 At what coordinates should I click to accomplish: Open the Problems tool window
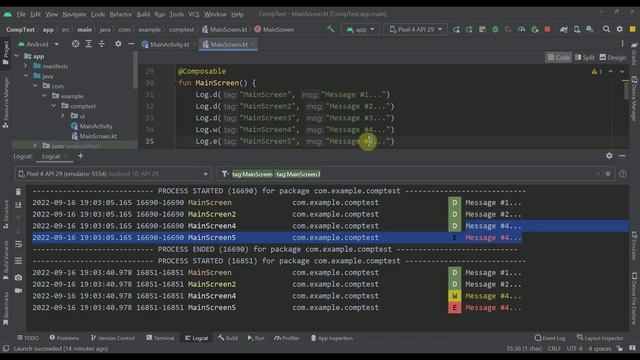point(64,338)
